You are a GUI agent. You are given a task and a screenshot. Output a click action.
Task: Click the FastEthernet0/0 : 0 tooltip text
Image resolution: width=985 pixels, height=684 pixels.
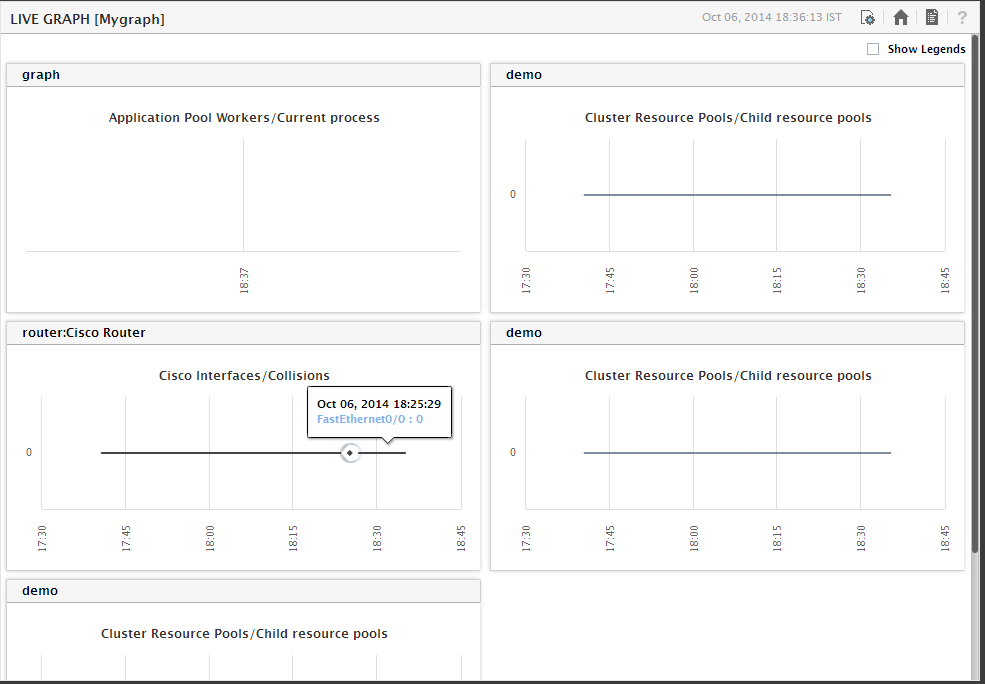point(369,419)
